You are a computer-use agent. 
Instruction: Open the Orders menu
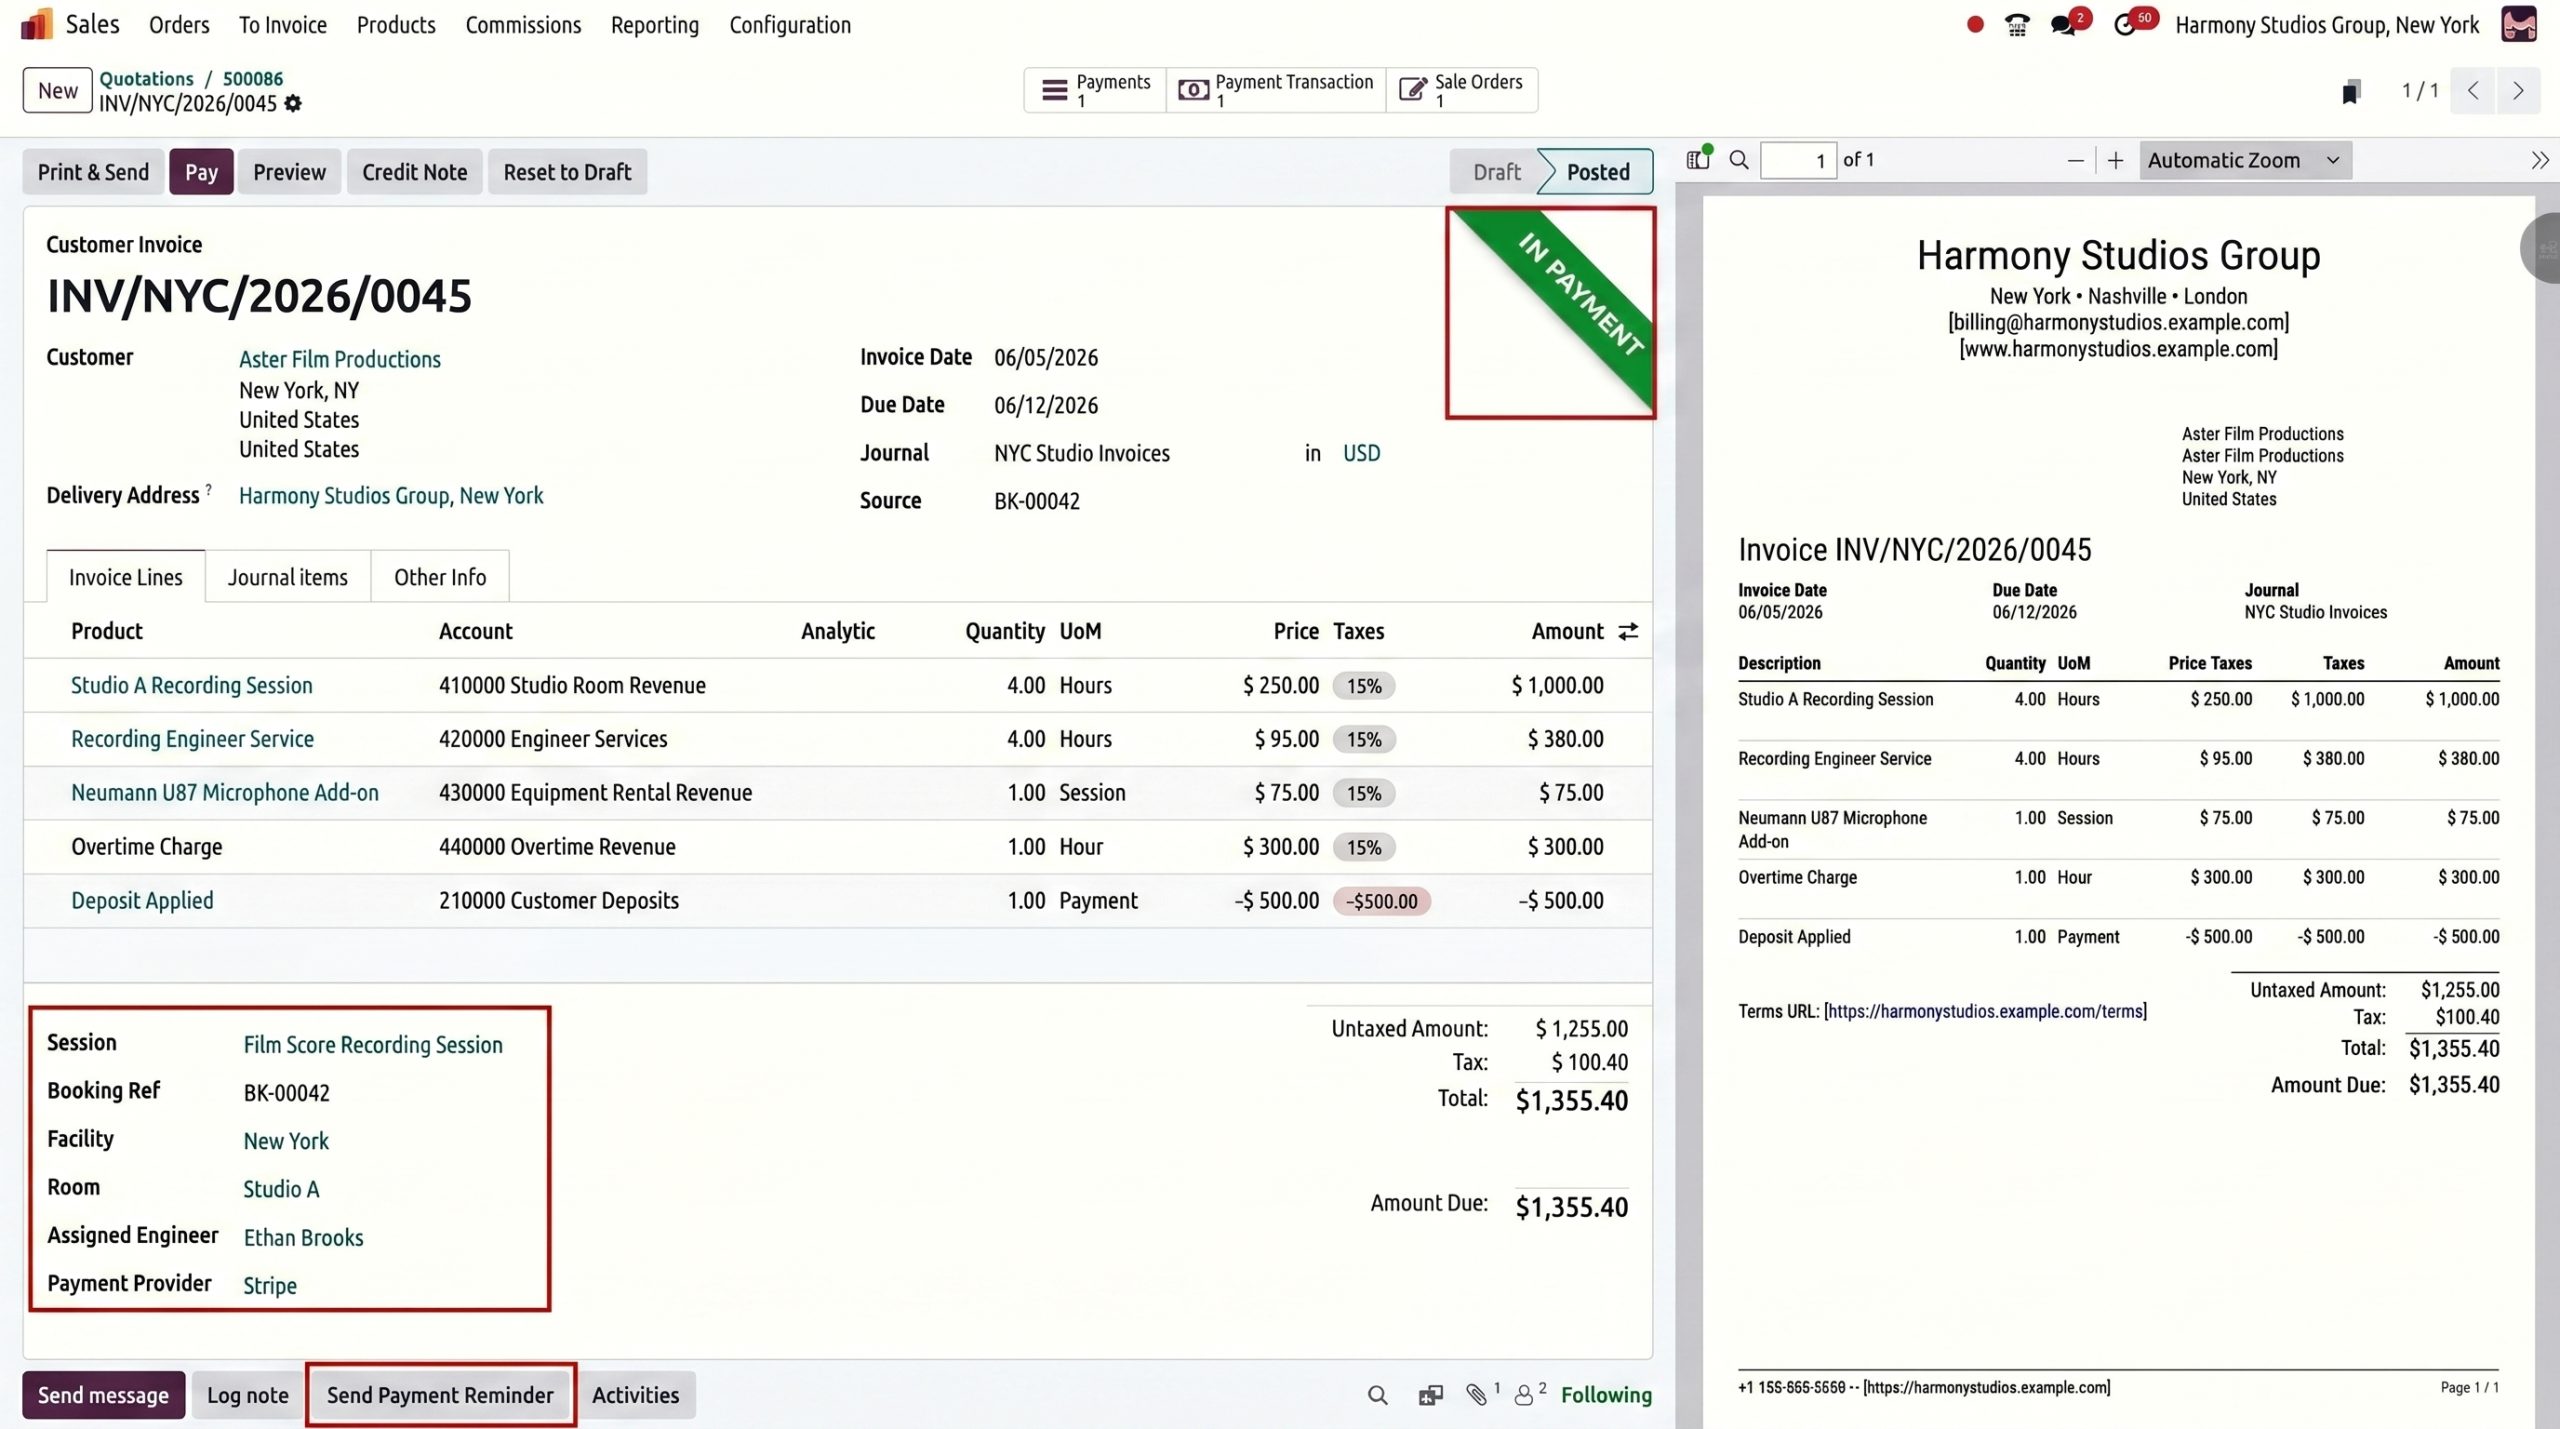point(179,25)
